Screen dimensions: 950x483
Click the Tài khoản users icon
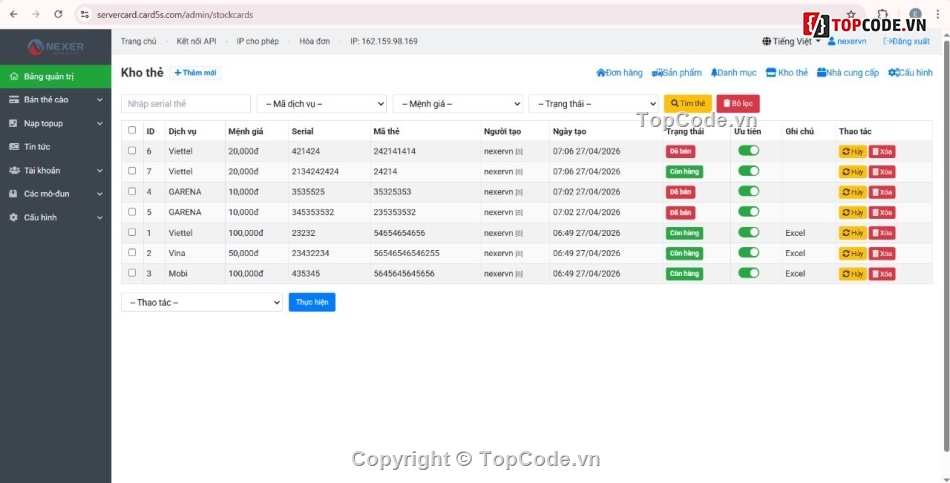(14, 170)
